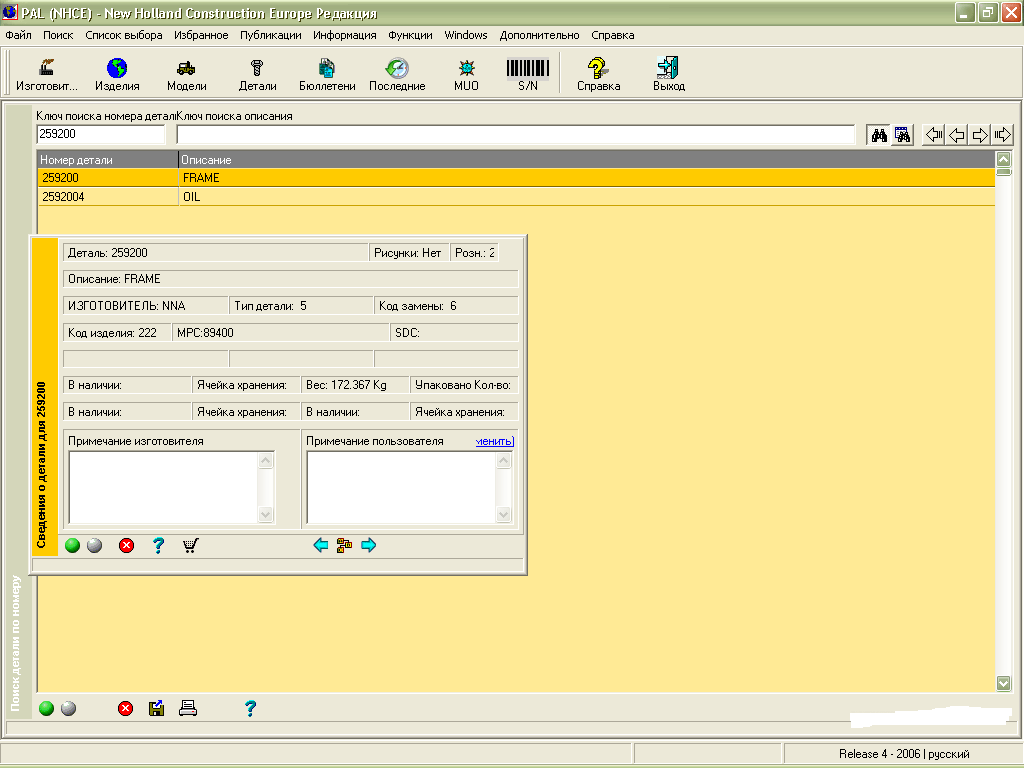
Task: Show the Последние (recent) toolbar icon
Action: point(397,74)
